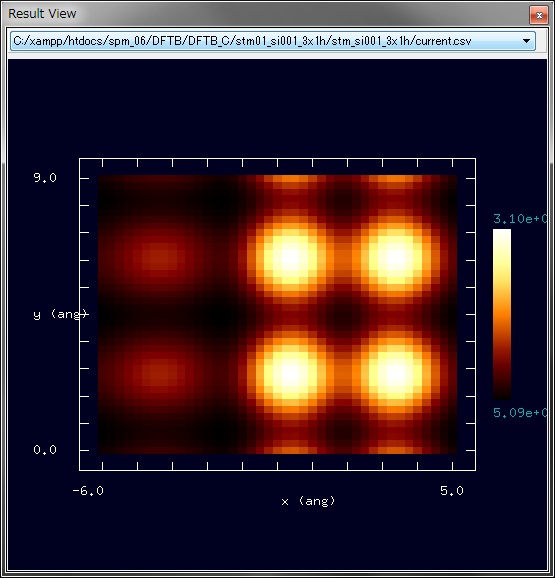This screenshot has height=578, width=555.
Task: Click the top-right bright spot in the heatmap
Action: click(396, 258)
